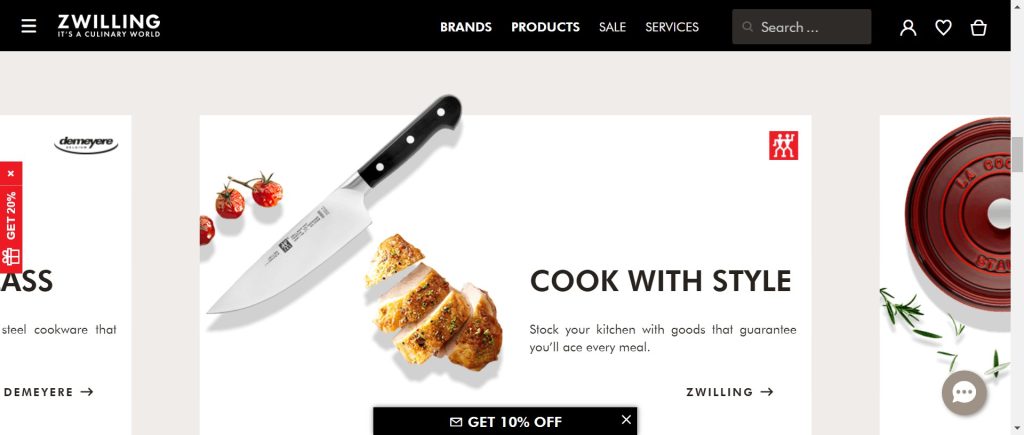This screenshot has width=1024, height=435.
Task: Open the Products menu
Action: click(x=545, y=27)
